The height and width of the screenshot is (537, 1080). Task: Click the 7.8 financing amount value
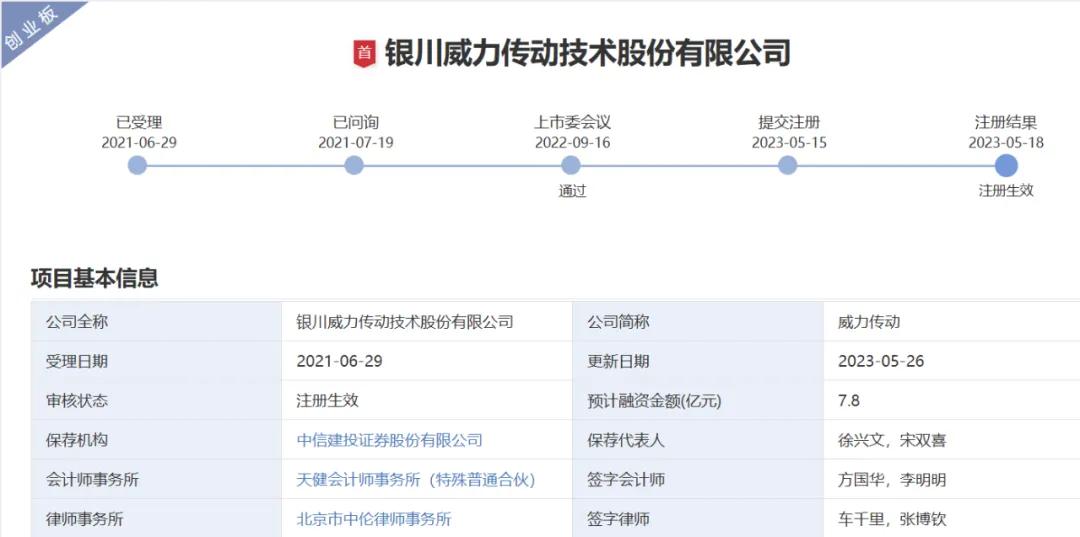[x=849, y=401]
